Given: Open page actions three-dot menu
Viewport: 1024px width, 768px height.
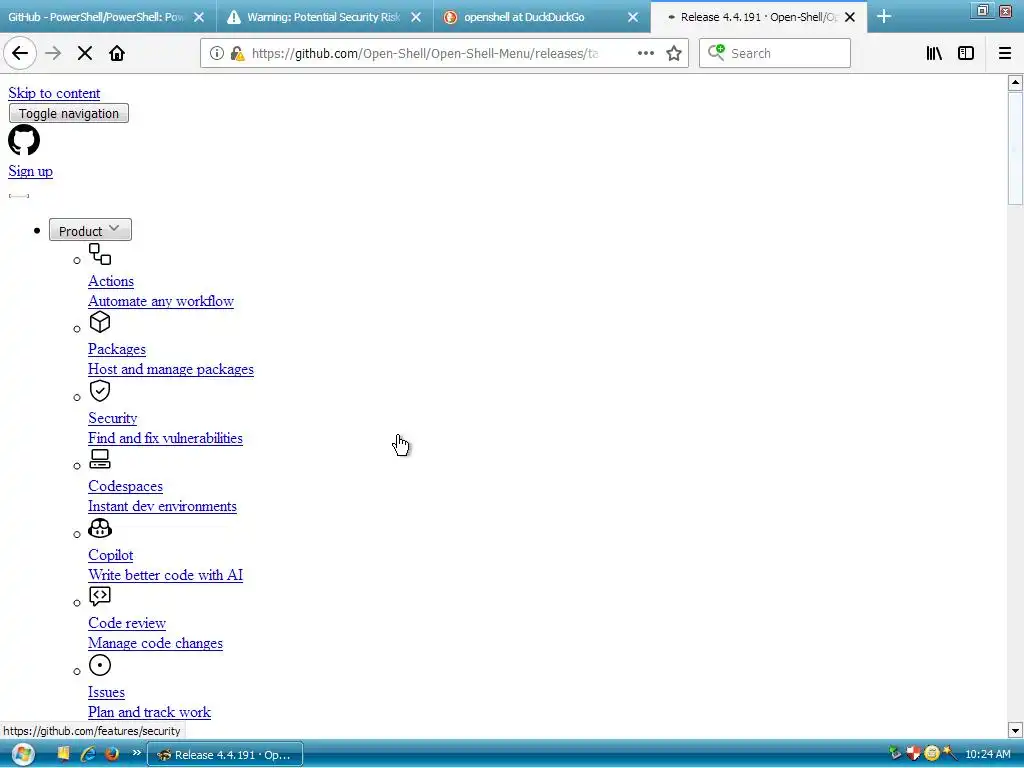Looking at the screenshot, I should point(646,54).
